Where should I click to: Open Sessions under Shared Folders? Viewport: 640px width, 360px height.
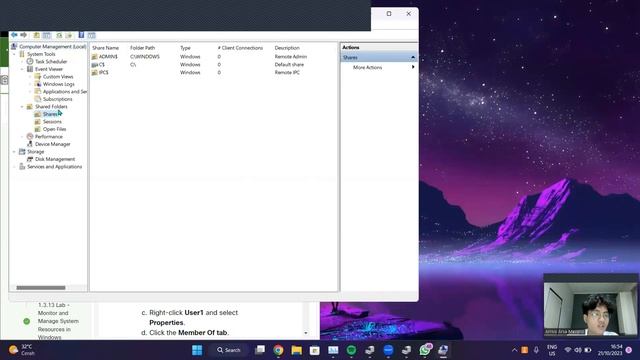[52, 122]
